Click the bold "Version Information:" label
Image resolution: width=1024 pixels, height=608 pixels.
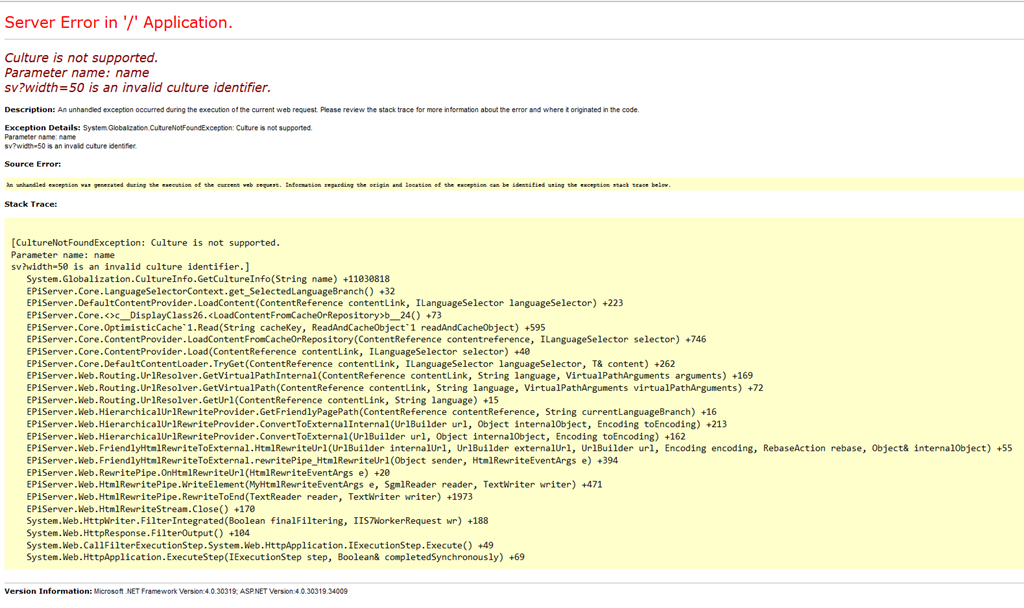pyautogui.click(x=48, y=591)
